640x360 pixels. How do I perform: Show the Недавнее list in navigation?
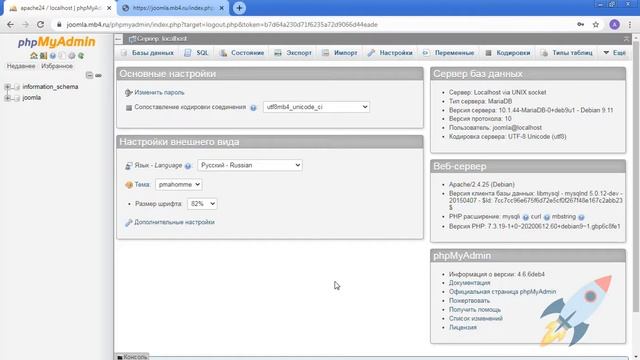coord(21,66)
